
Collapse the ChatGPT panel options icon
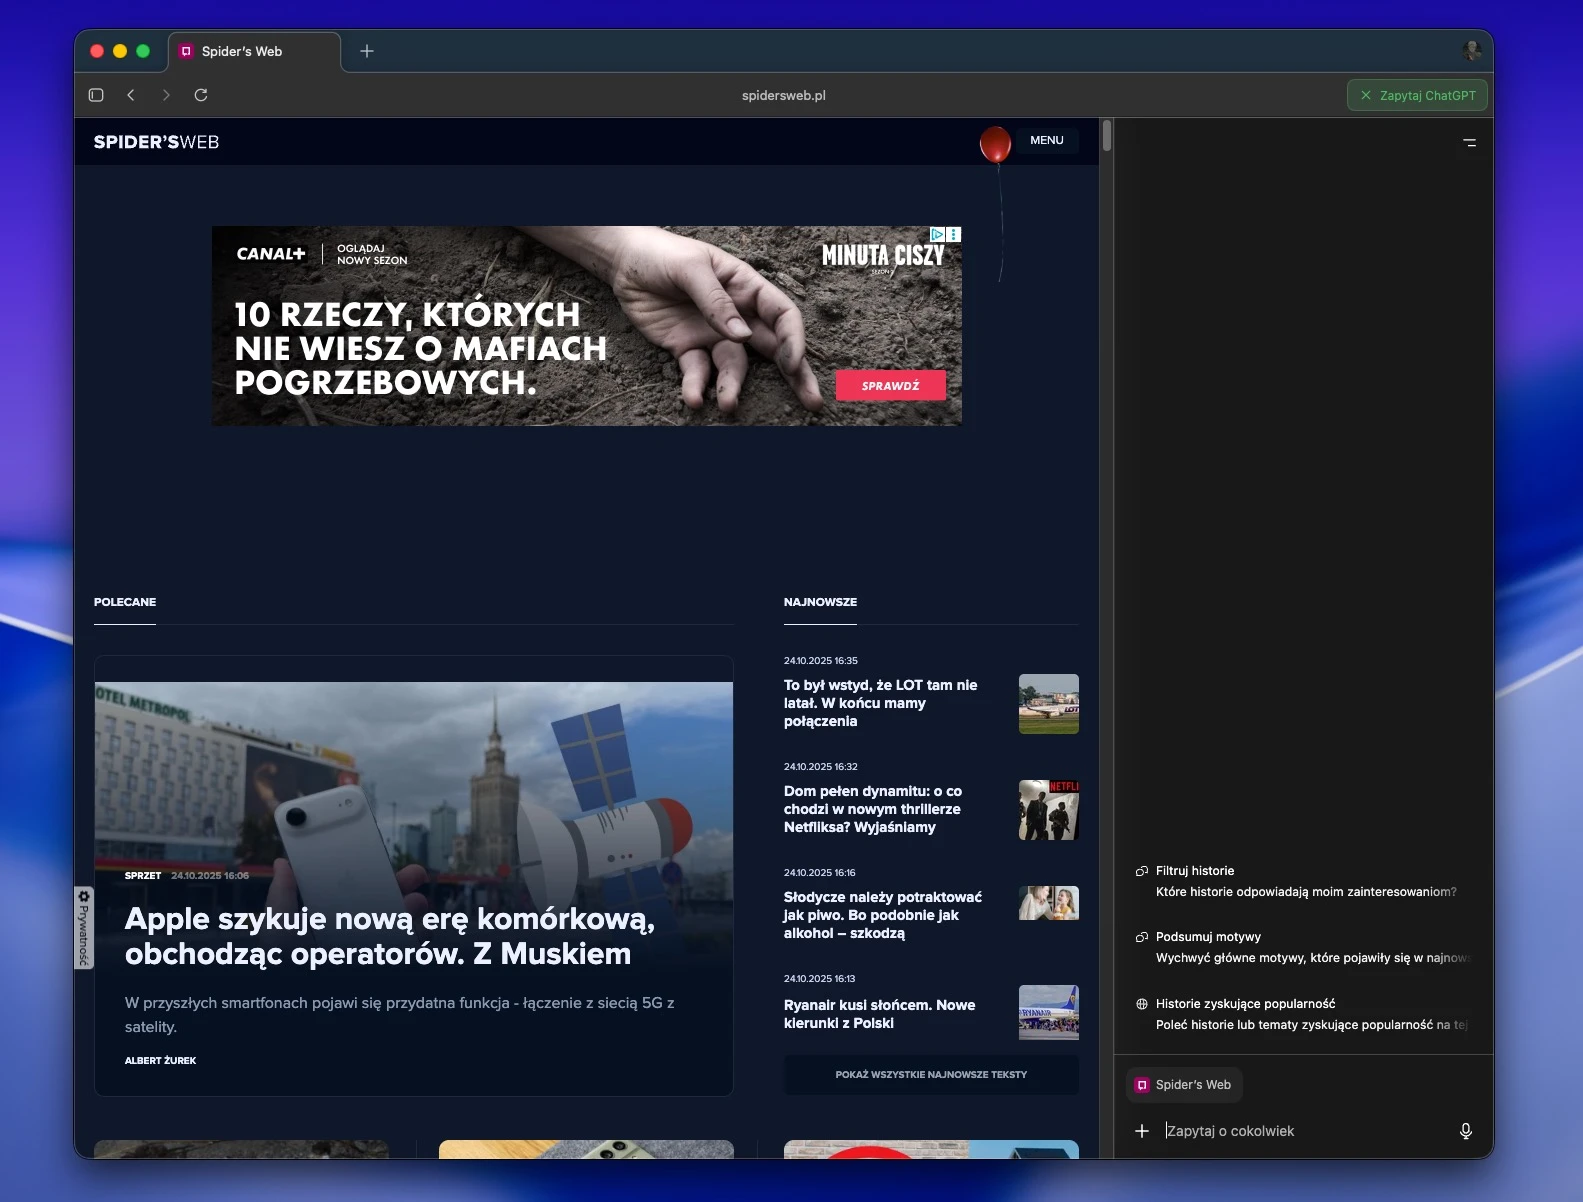point(1469,143)
